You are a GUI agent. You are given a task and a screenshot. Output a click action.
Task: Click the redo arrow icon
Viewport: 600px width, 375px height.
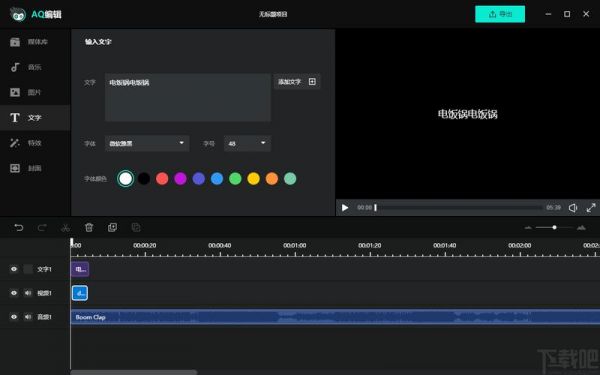point(42,228)
